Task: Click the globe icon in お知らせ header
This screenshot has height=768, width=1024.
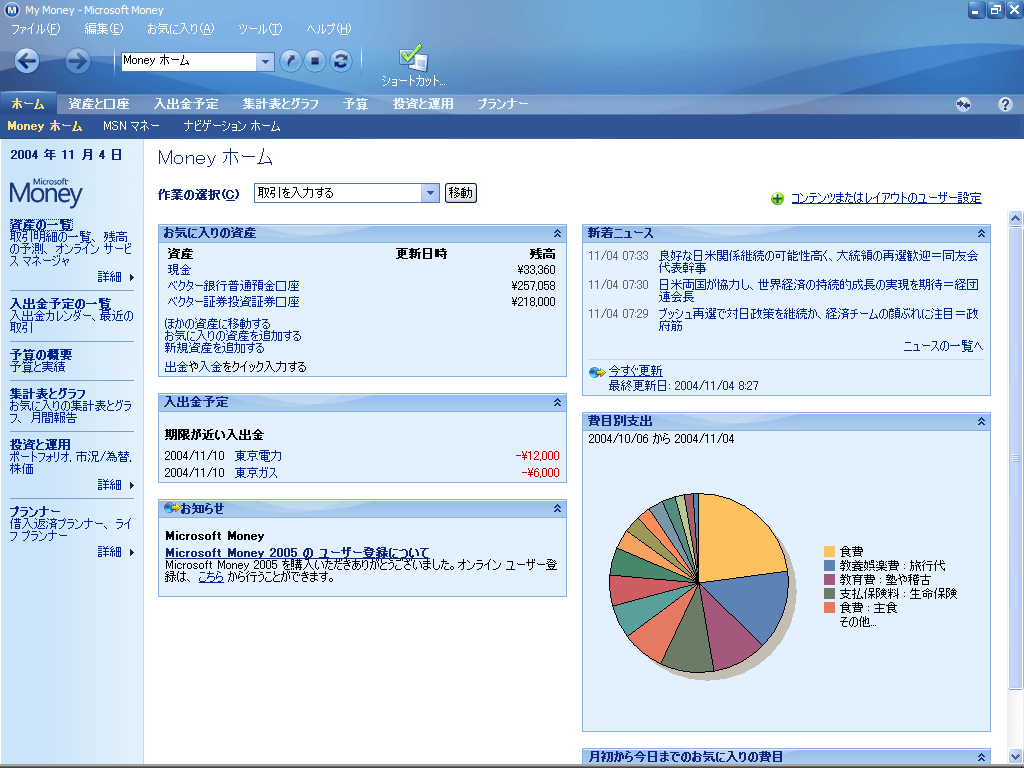Action: point(171,508)
